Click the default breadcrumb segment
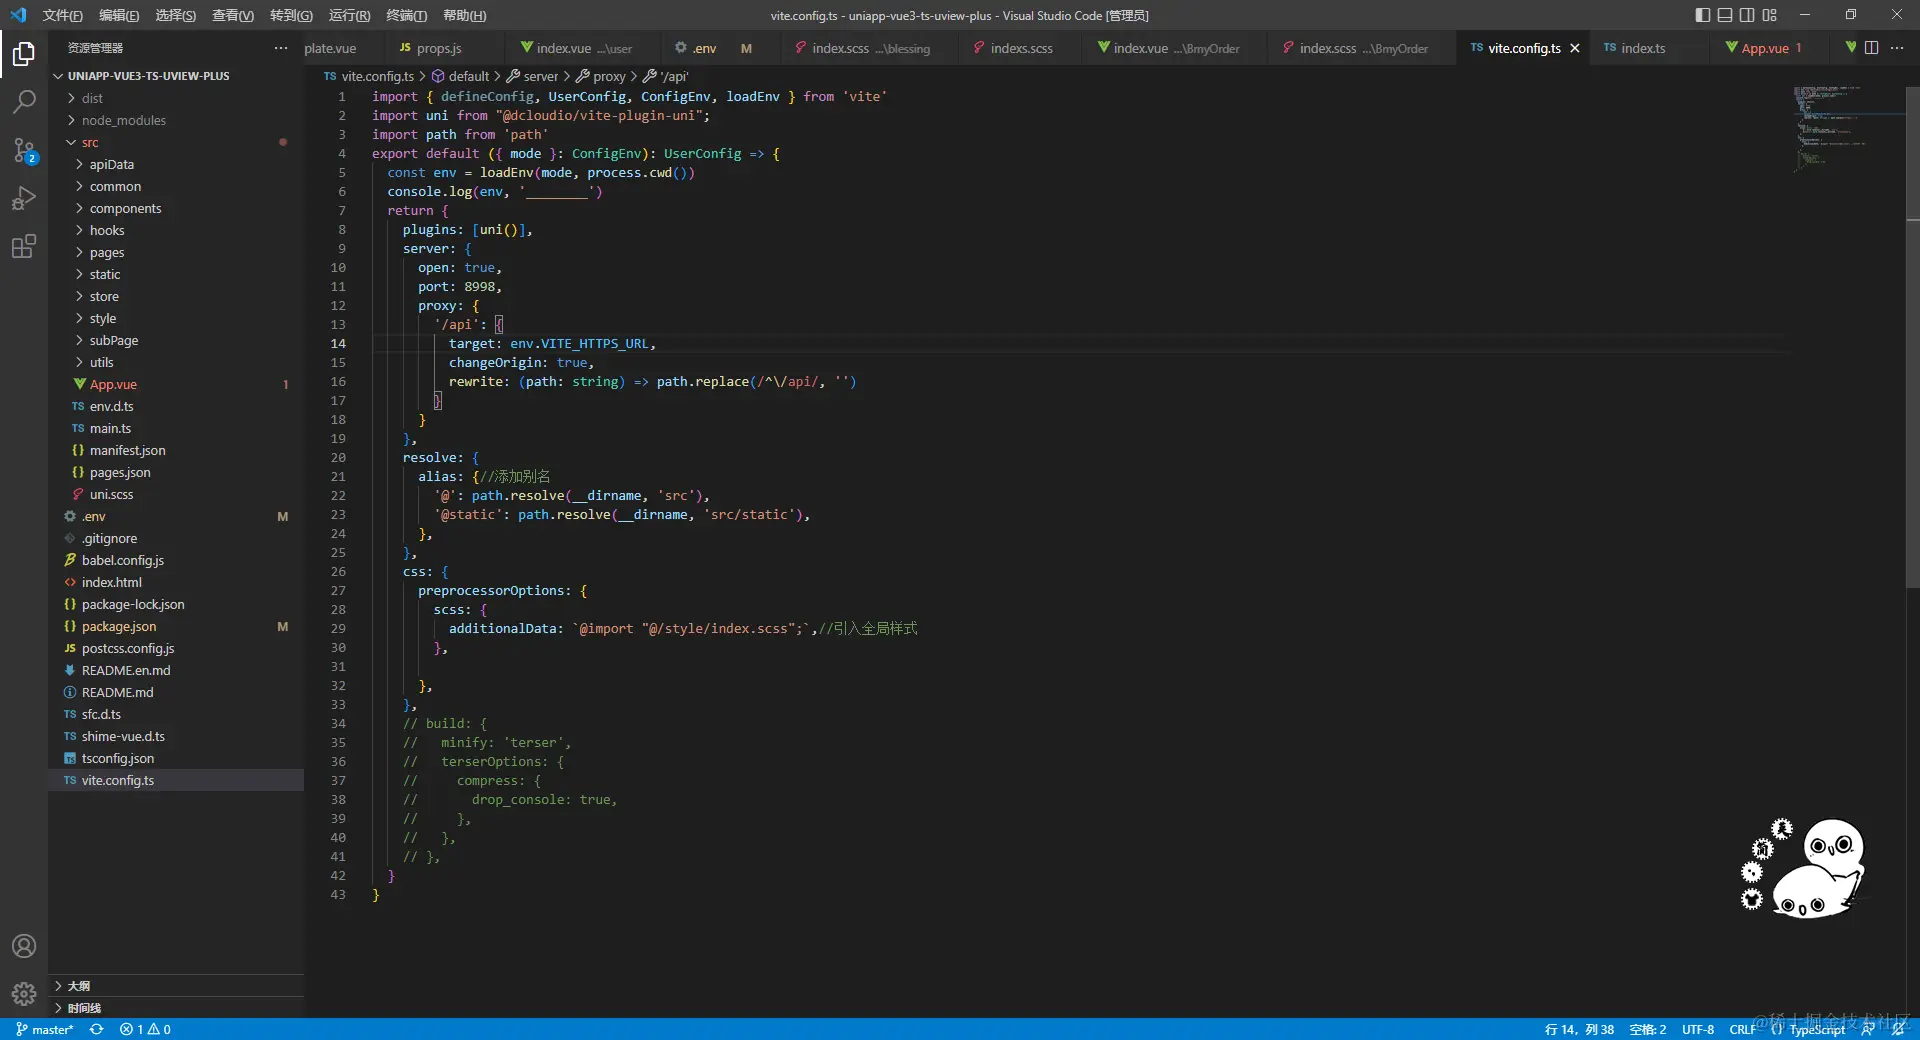Viewport: 1920px width, 1040px height. coord(460,76)
